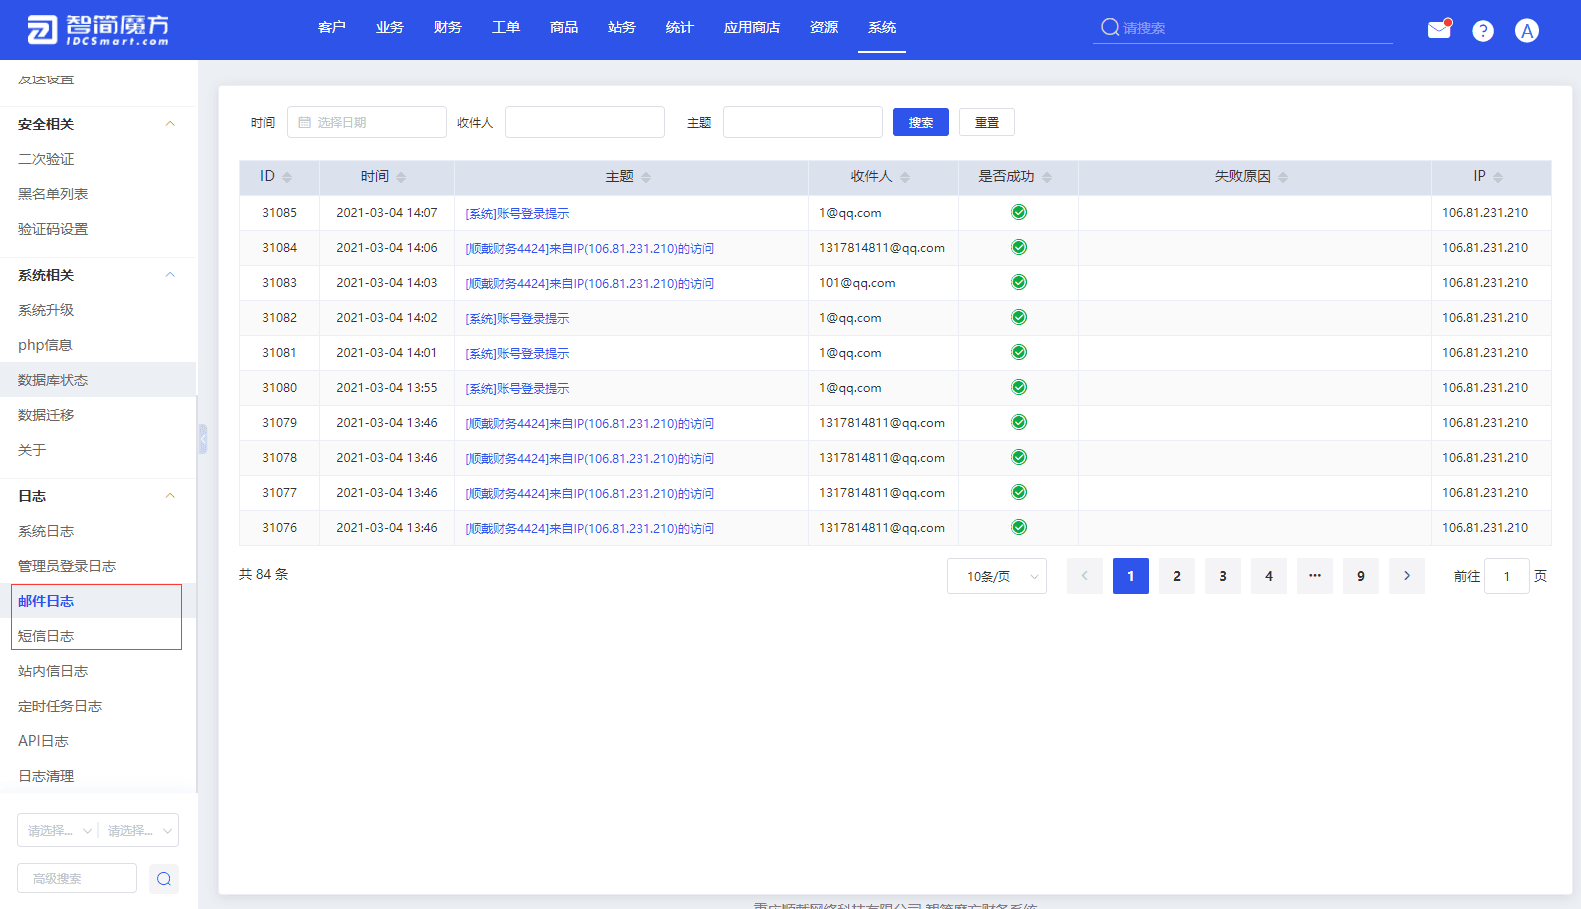
Task: Click recipient 101@qq.com cell
Action: click(857, 283)
